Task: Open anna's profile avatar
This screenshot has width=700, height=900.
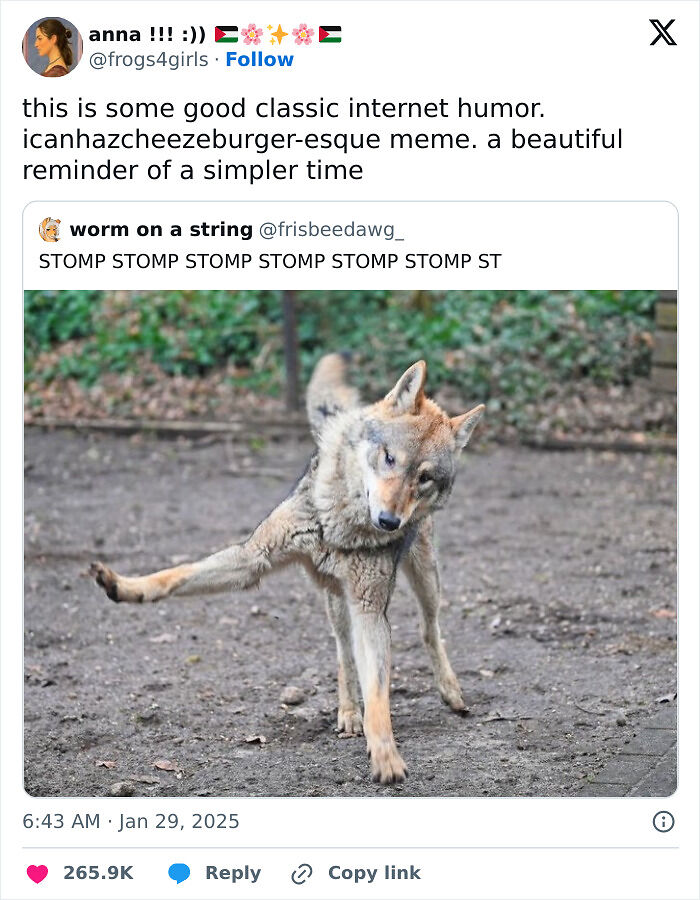Action: (x=52, y=46)
